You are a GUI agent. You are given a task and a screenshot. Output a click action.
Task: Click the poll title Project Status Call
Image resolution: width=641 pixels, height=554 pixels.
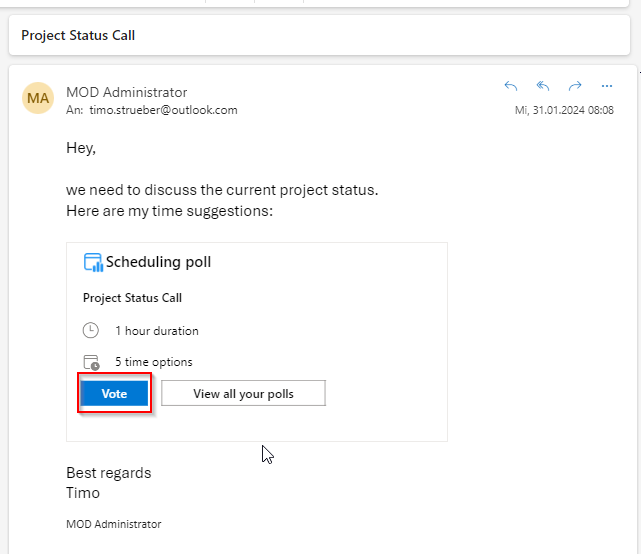132,298
